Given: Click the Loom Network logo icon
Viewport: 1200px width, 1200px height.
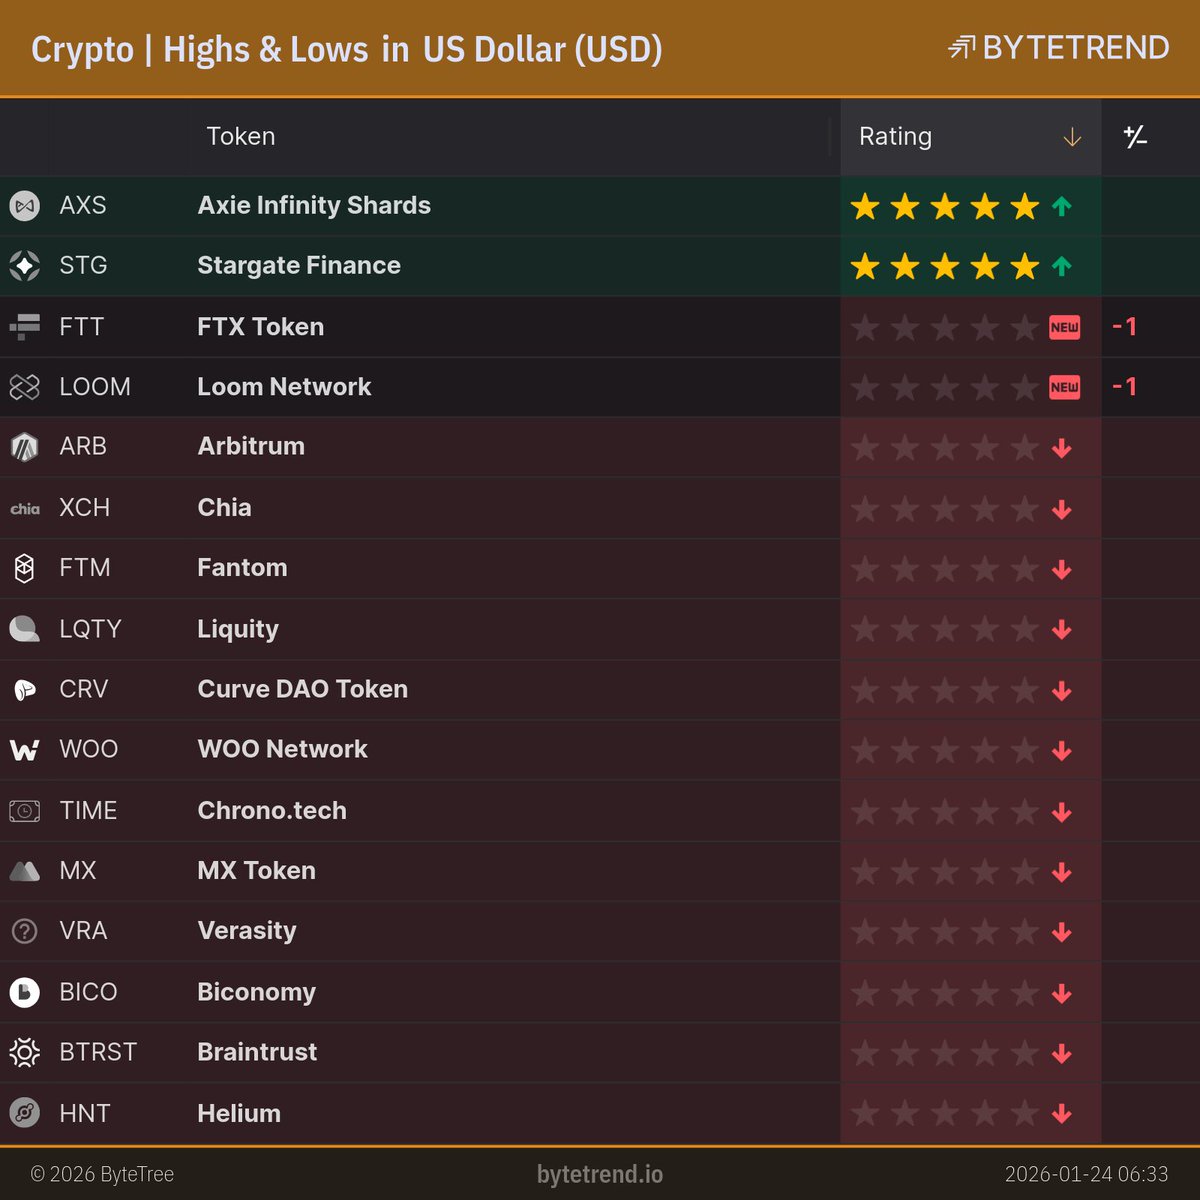Looking at the screenshot, I should pos(25,387).
